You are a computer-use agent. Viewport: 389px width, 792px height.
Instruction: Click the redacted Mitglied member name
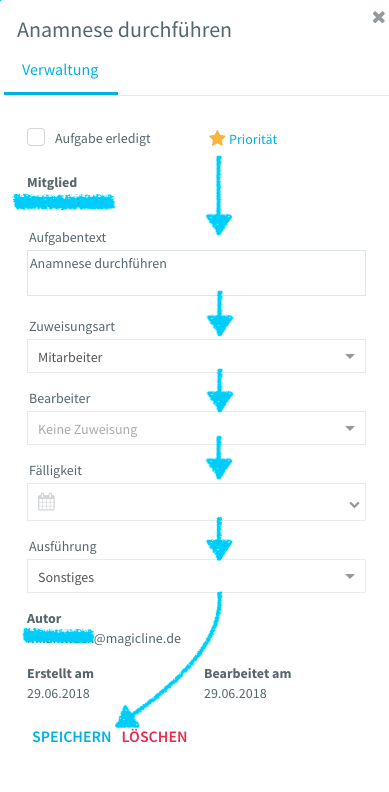64,202
